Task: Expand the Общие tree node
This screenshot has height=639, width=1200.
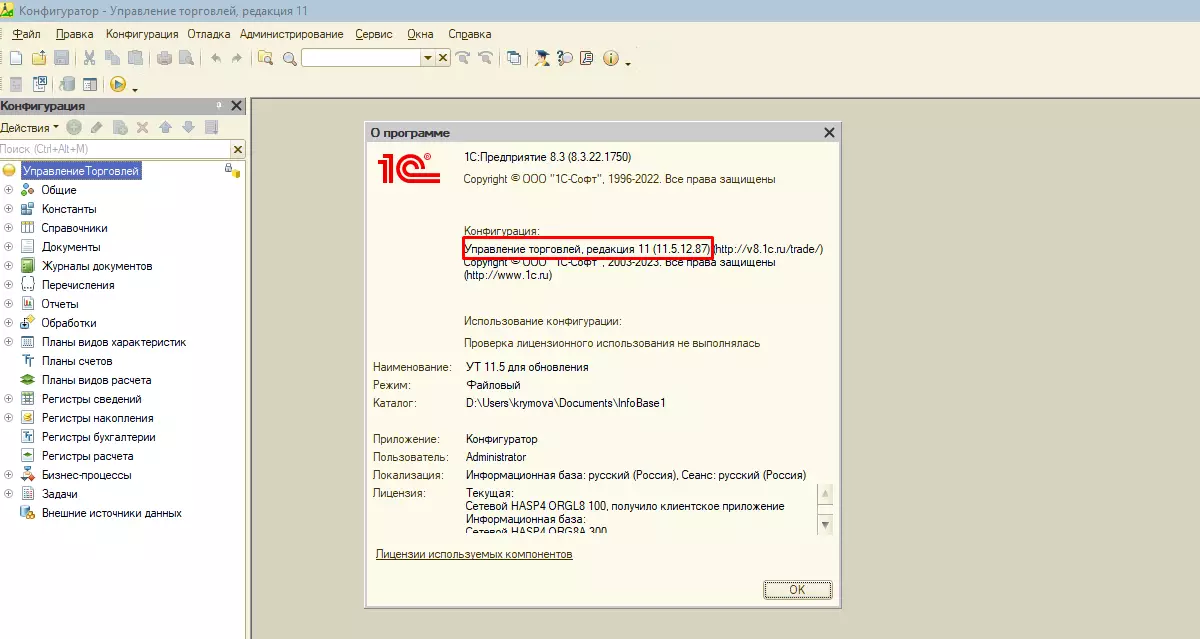Action: pyautogui.click(x=8, y=190)
